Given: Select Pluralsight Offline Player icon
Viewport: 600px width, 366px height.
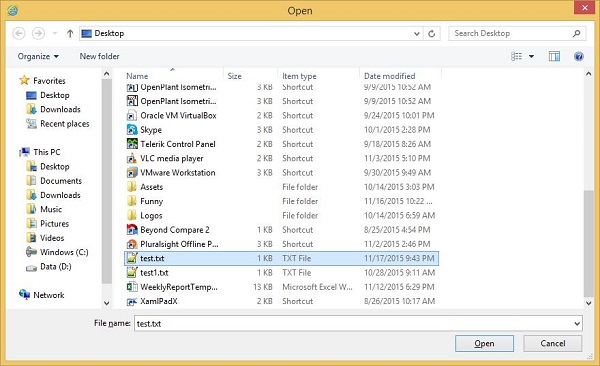Looking at the screenshot, I should [x=132, y=244].
